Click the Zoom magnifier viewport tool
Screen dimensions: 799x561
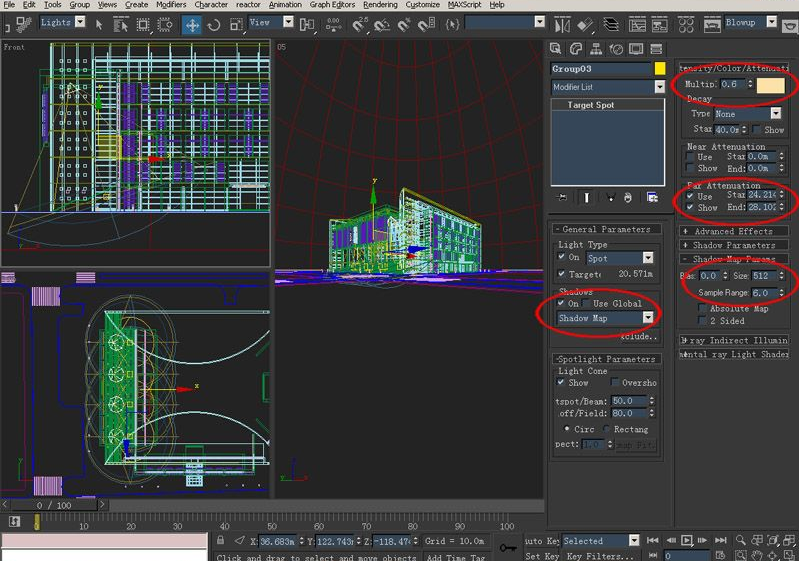coord(740,540)
